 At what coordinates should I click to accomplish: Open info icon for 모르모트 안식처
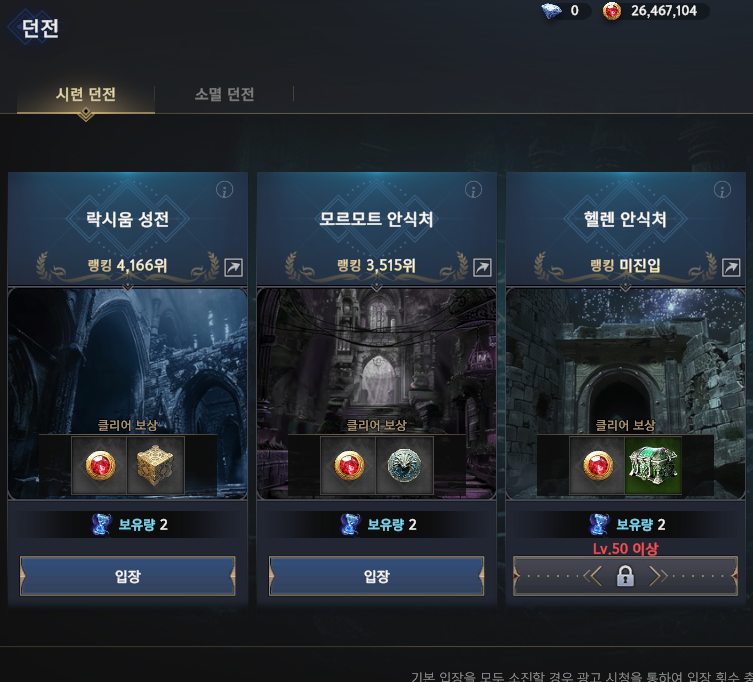473,190
